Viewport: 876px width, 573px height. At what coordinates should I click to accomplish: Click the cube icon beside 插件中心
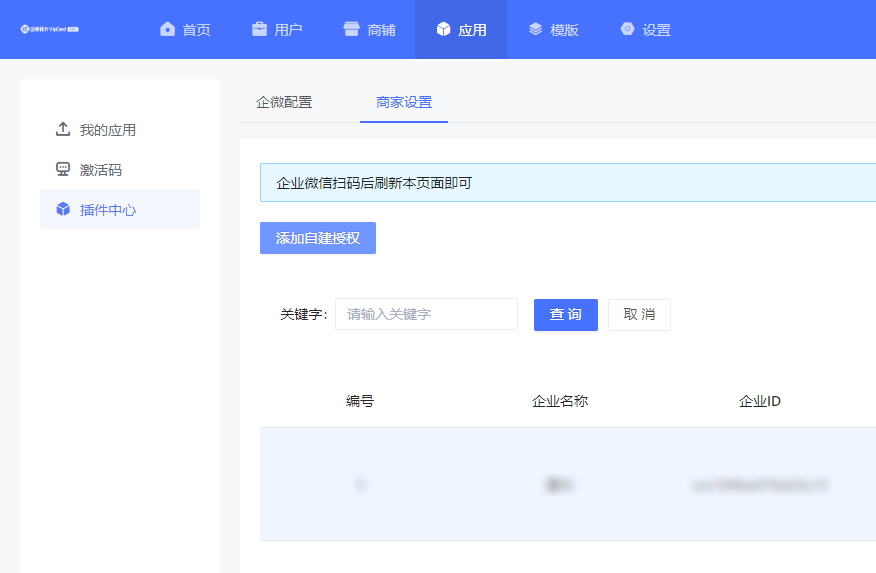click(x=63, y=209)
